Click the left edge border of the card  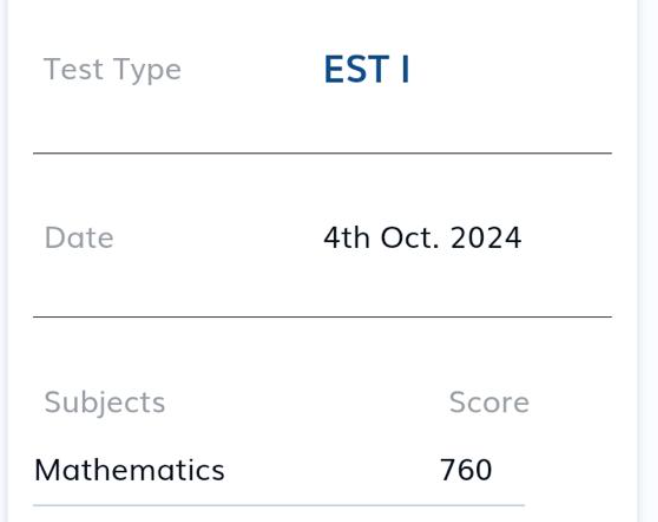[x=6, y=261]
